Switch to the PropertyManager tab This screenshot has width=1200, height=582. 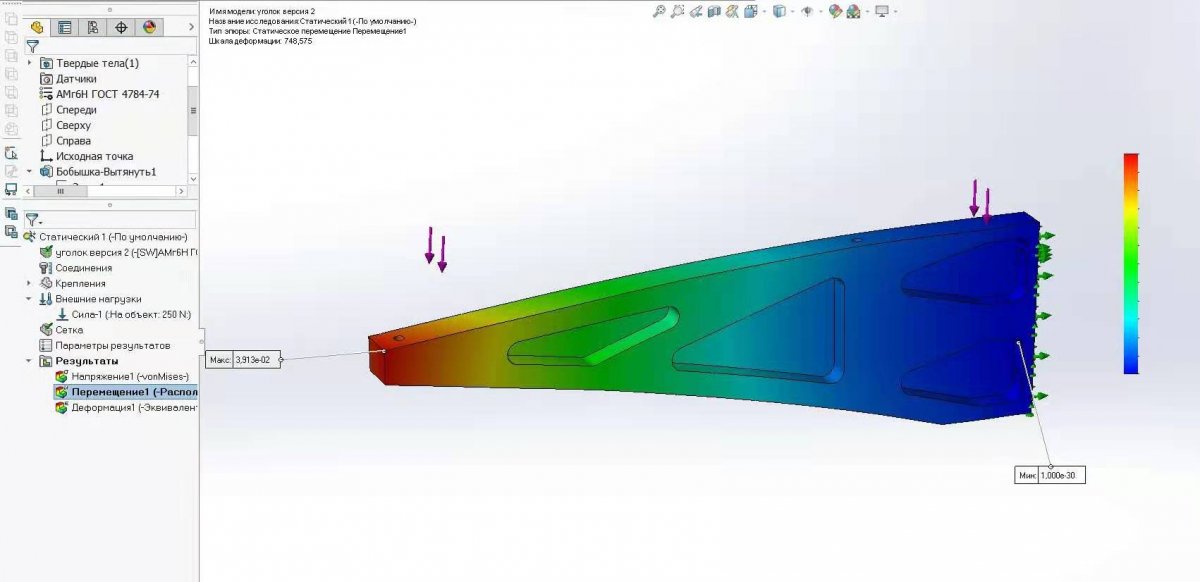[65, 27]
